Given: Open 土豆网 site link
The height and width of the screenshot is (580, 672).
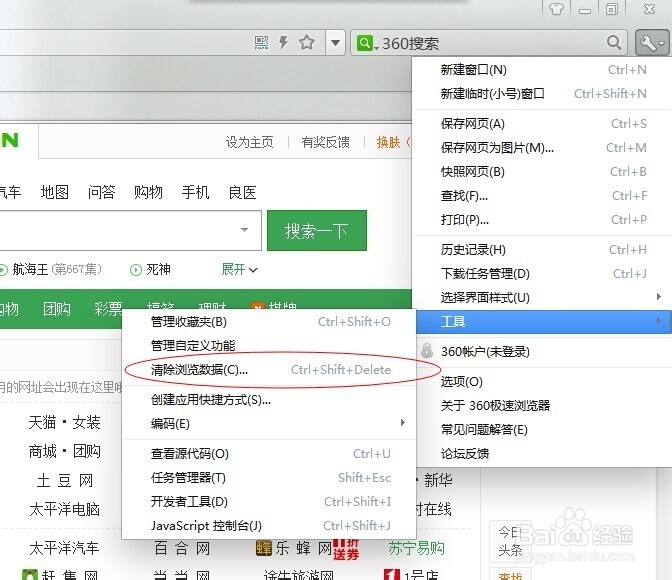Looking at the screenshot, I should point(65,481).
